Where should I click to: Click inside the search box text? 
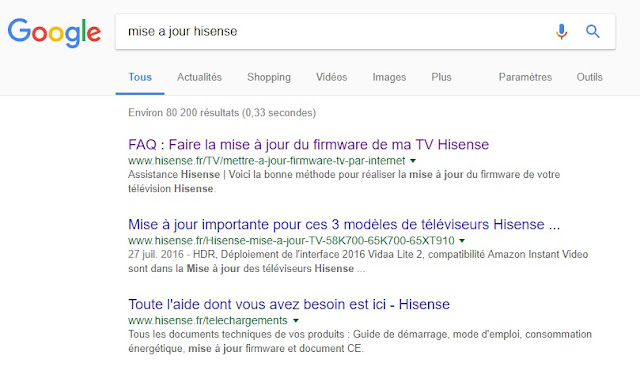[x=182, y=31]
